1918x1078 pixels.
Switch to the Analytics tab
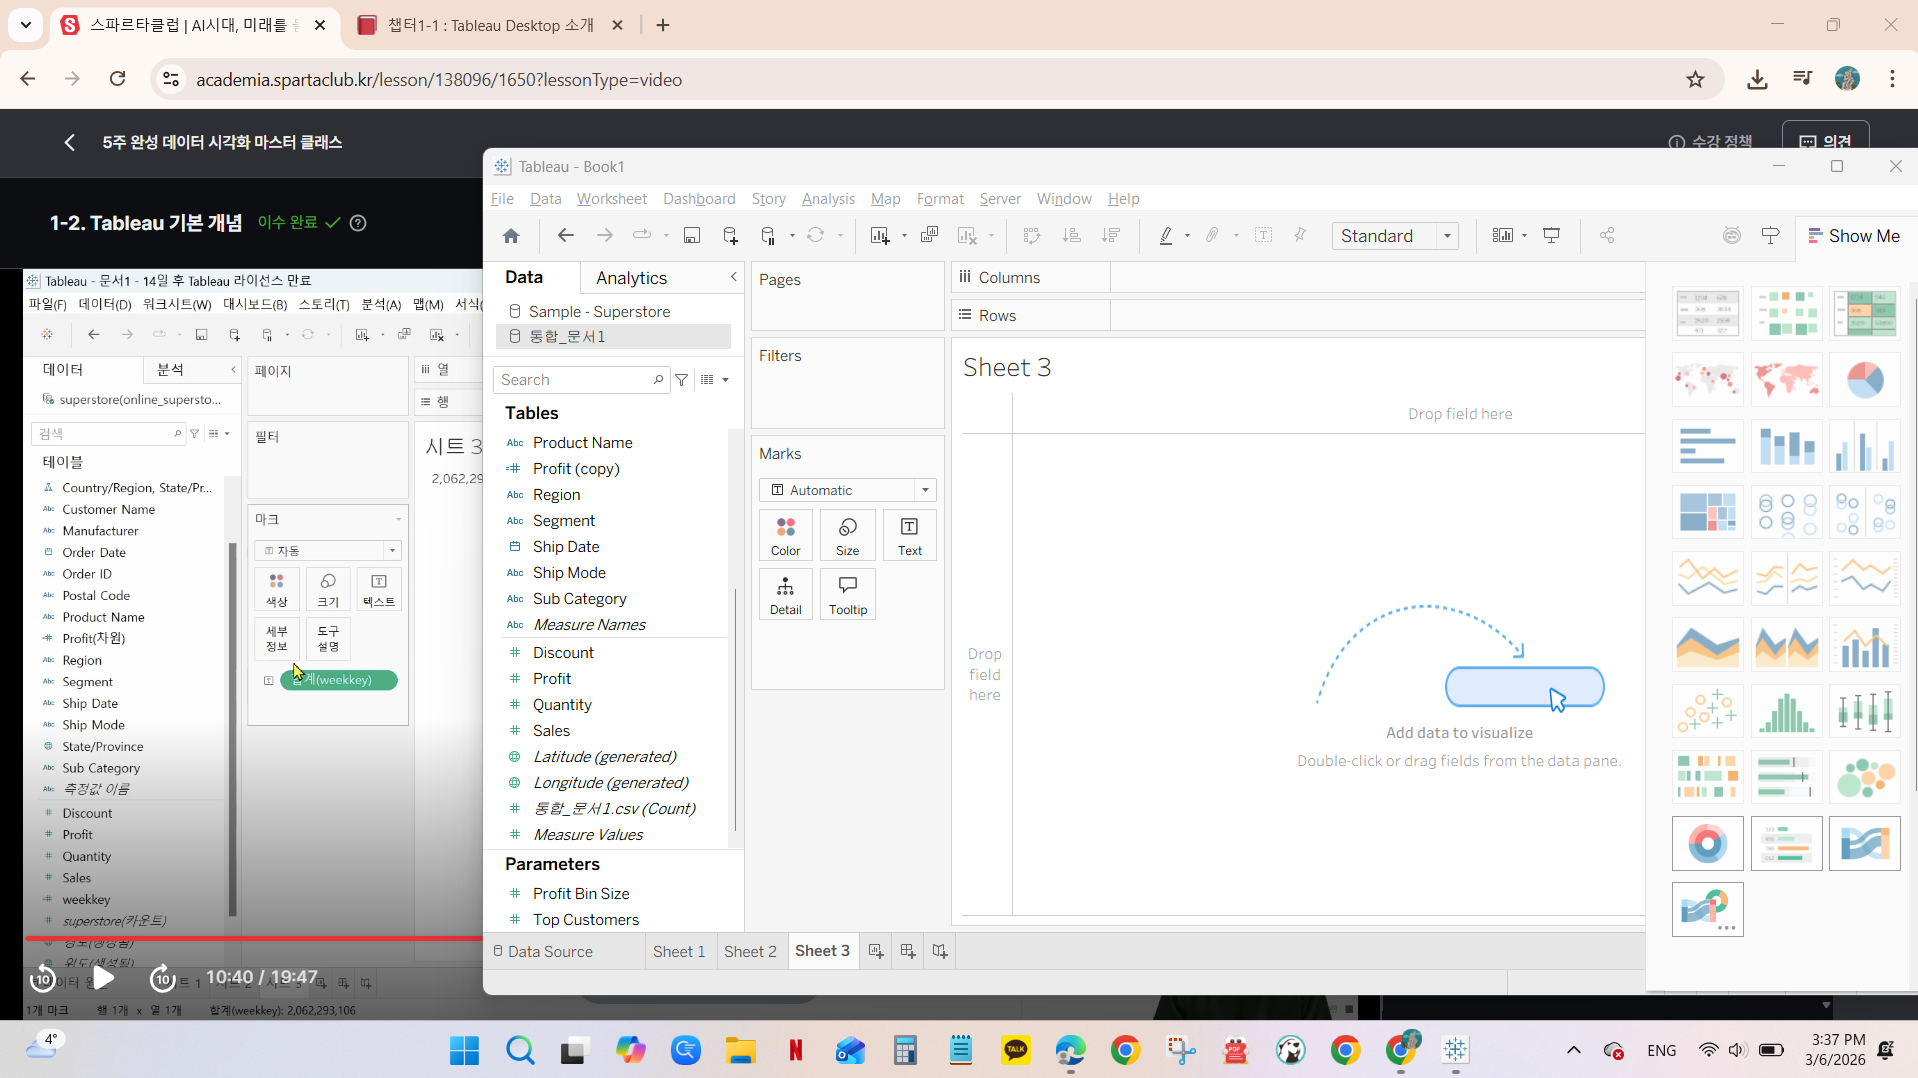pos(631,278)
